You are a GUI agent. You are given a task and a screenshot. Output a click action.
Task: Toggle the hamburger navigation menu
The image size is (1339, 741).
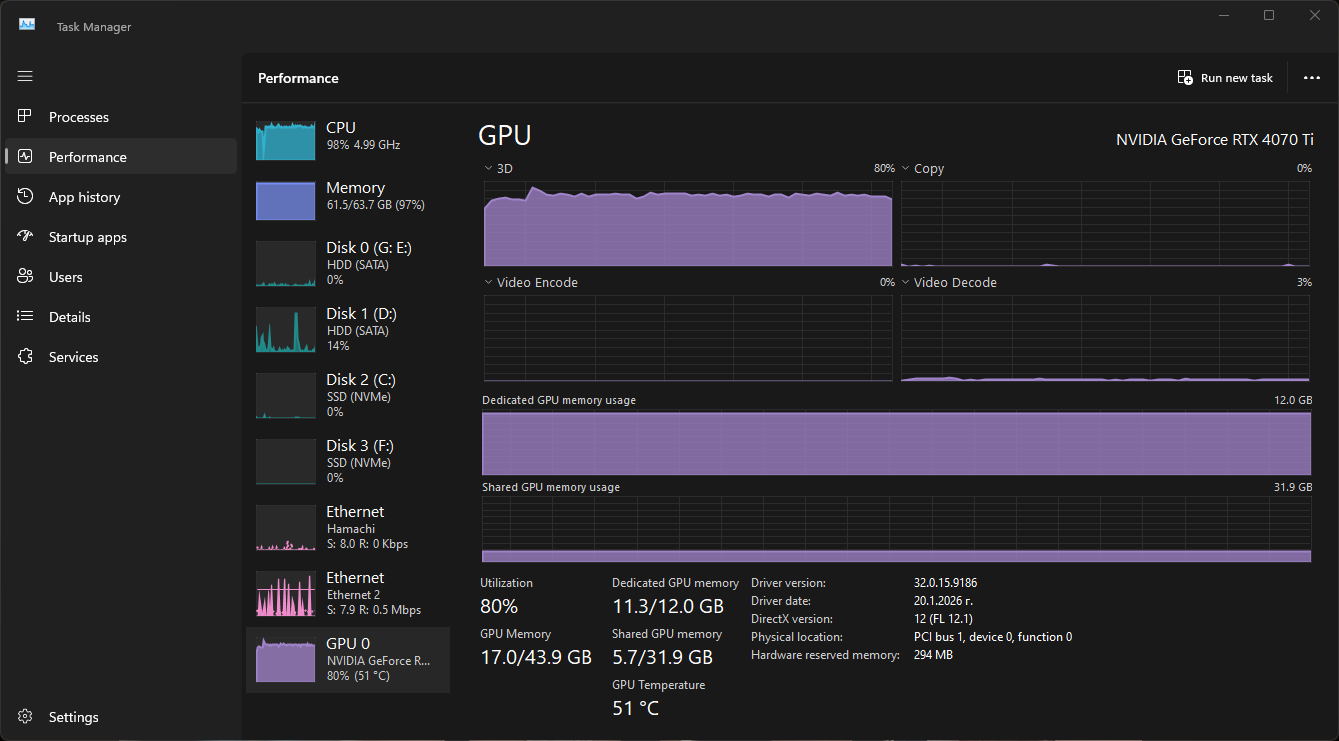coord(25,76)
